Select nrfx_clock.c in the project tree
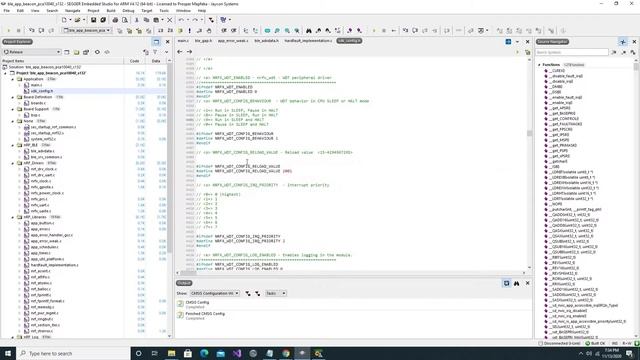This screenshot has height=360, width=640. [x=41, y=181]
